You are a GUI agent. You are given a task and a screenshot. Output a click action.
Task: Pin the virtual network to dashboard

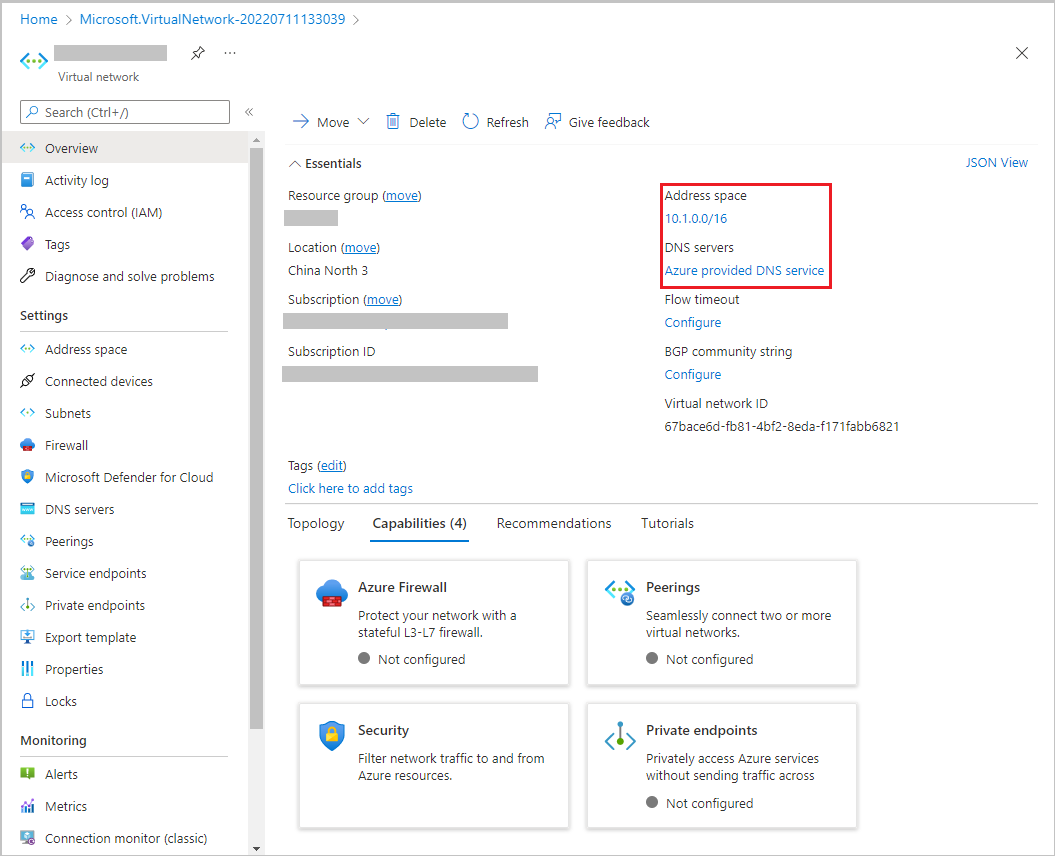(198, 53)
